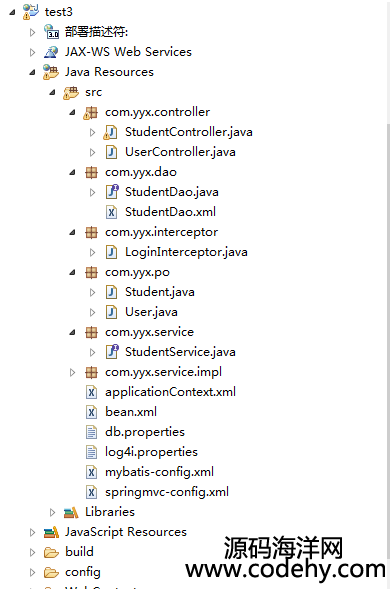
Task: Select the UserController.java label
Action: point(180,152)
